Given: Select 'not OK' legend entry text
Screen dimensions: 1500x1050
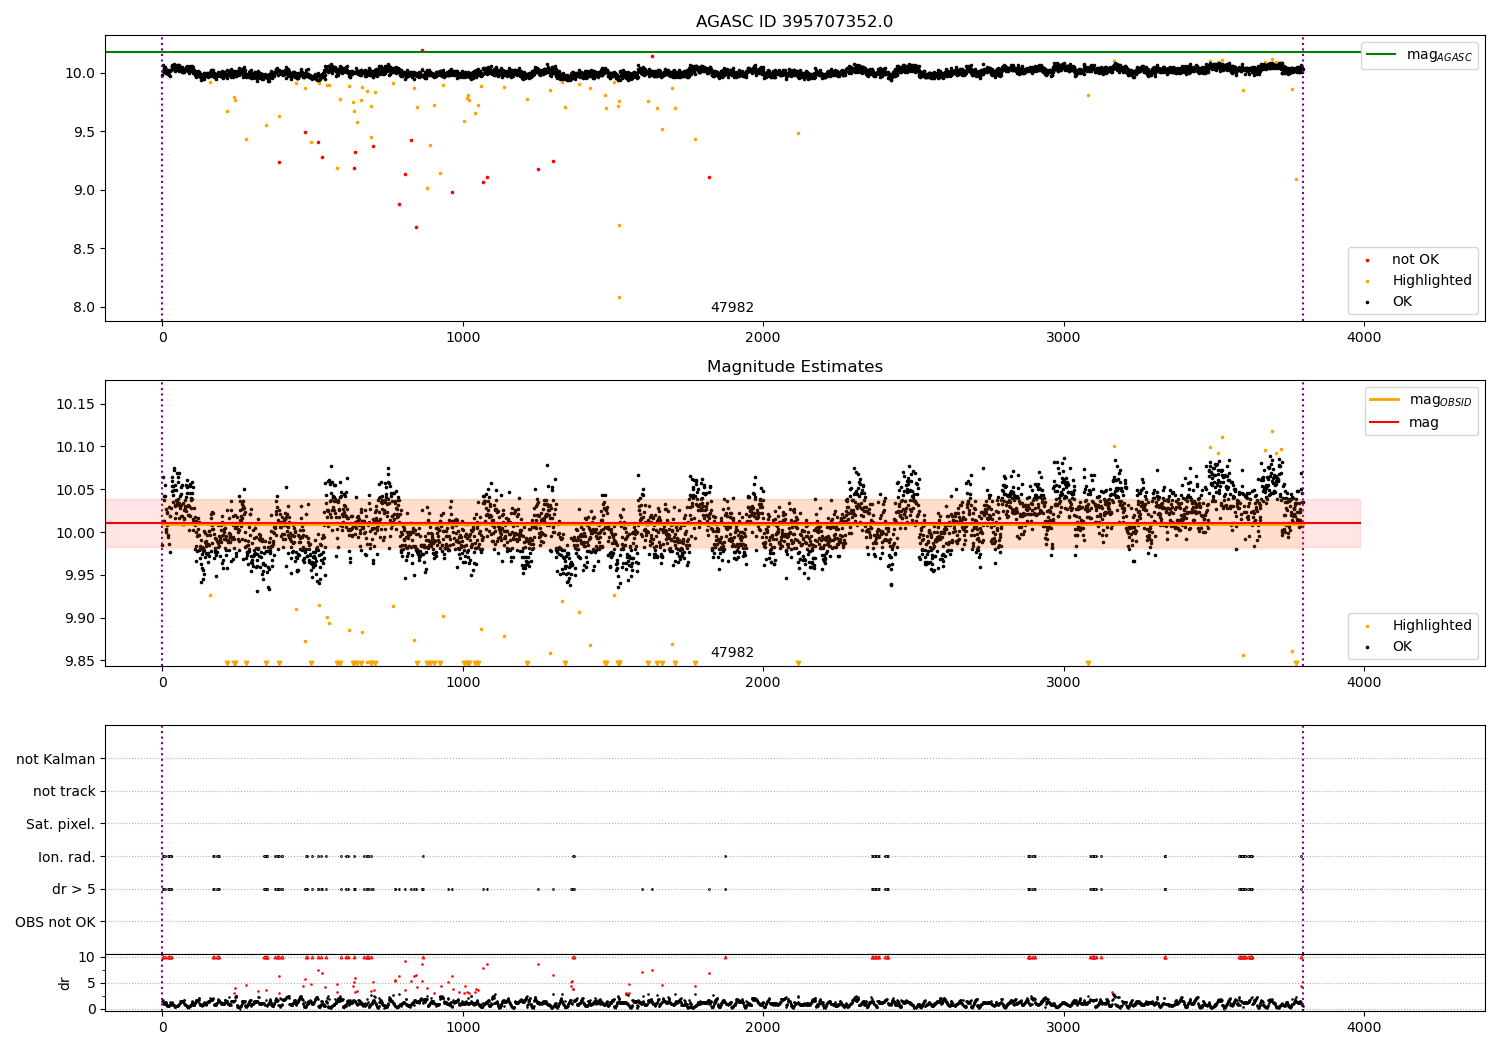Looking at the screenshot, I should 1415,260.
